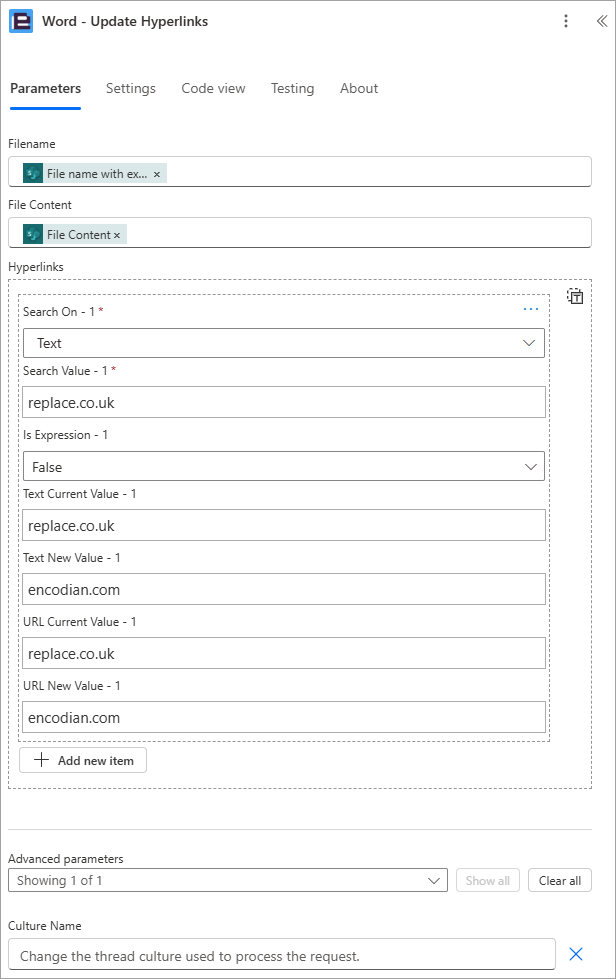The image size is (616, 979).
Task: Click the Clear all button
Action: tap(560, 880)
